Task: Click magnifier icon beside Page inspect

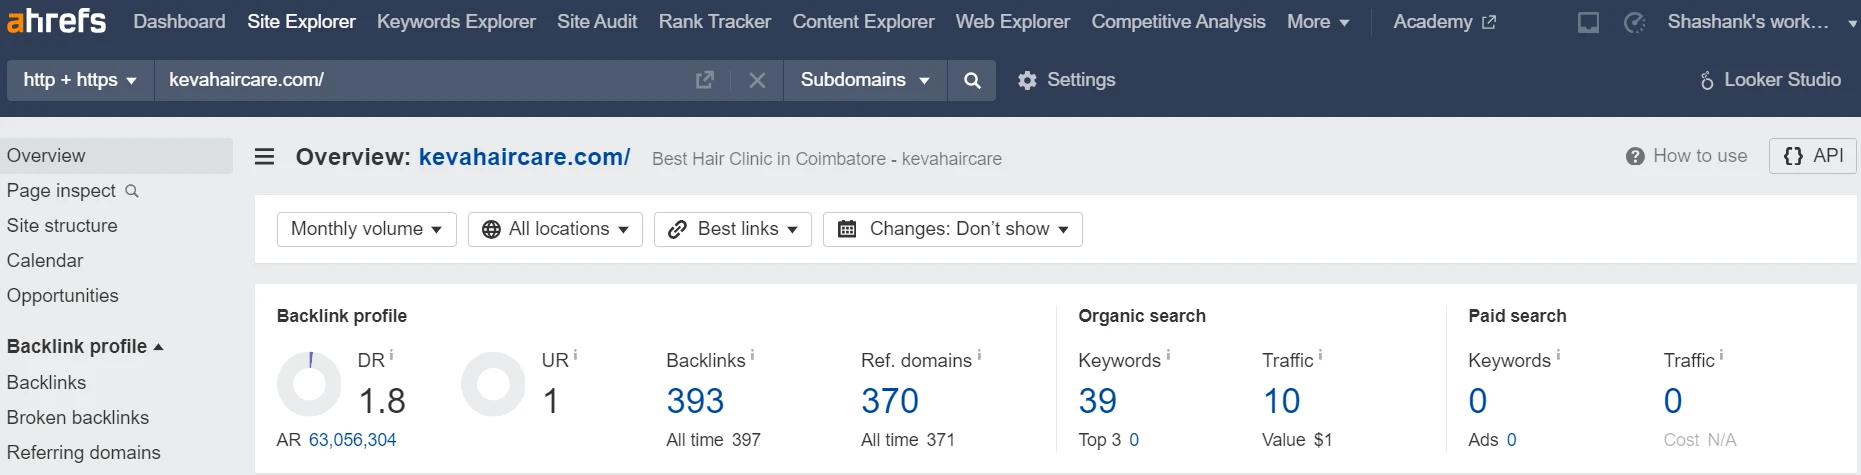Action: [131, 191]
